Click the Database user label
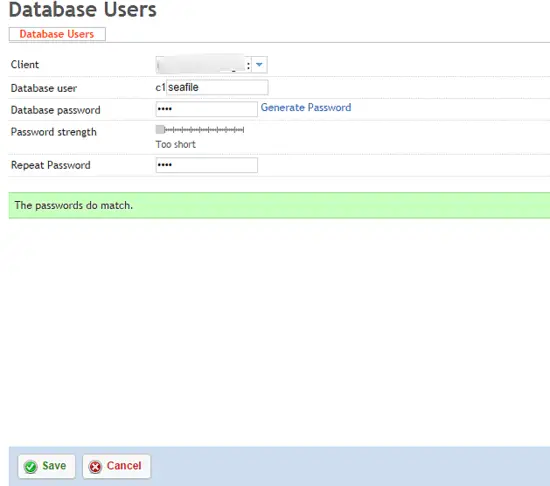The width and height of the screenshot is (550, 486). 44,88
